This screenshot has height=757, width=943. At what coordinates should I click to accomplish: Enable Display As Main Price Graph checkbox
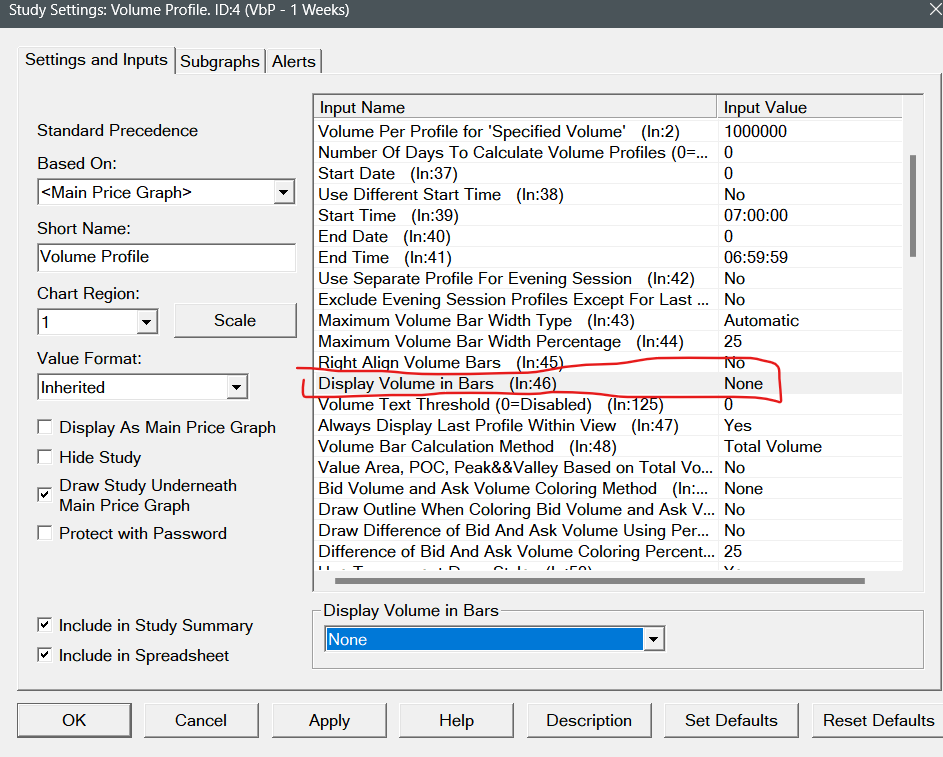coord(45,427)
